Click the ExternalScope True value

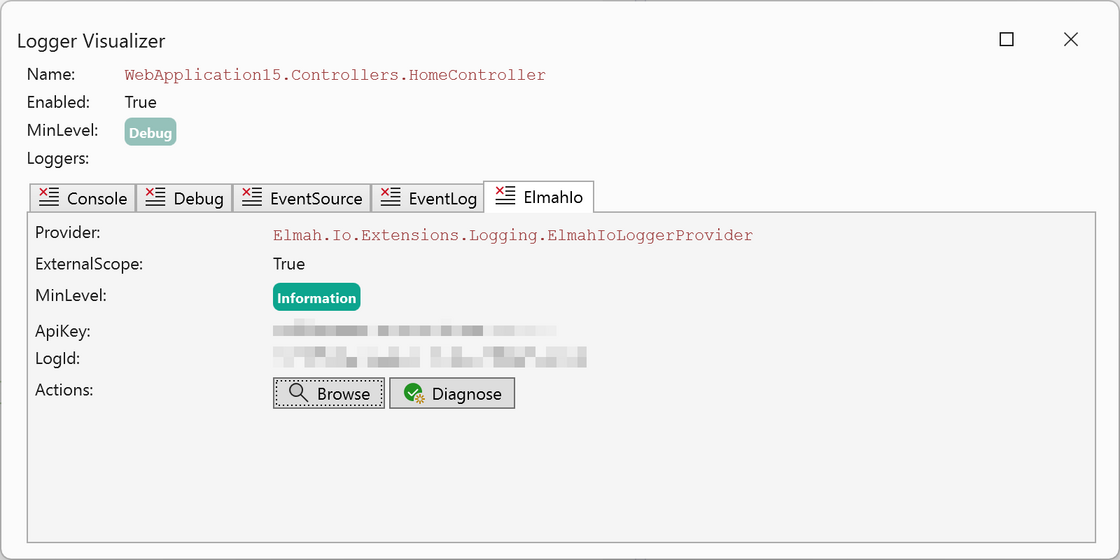(x=289, y=264)
